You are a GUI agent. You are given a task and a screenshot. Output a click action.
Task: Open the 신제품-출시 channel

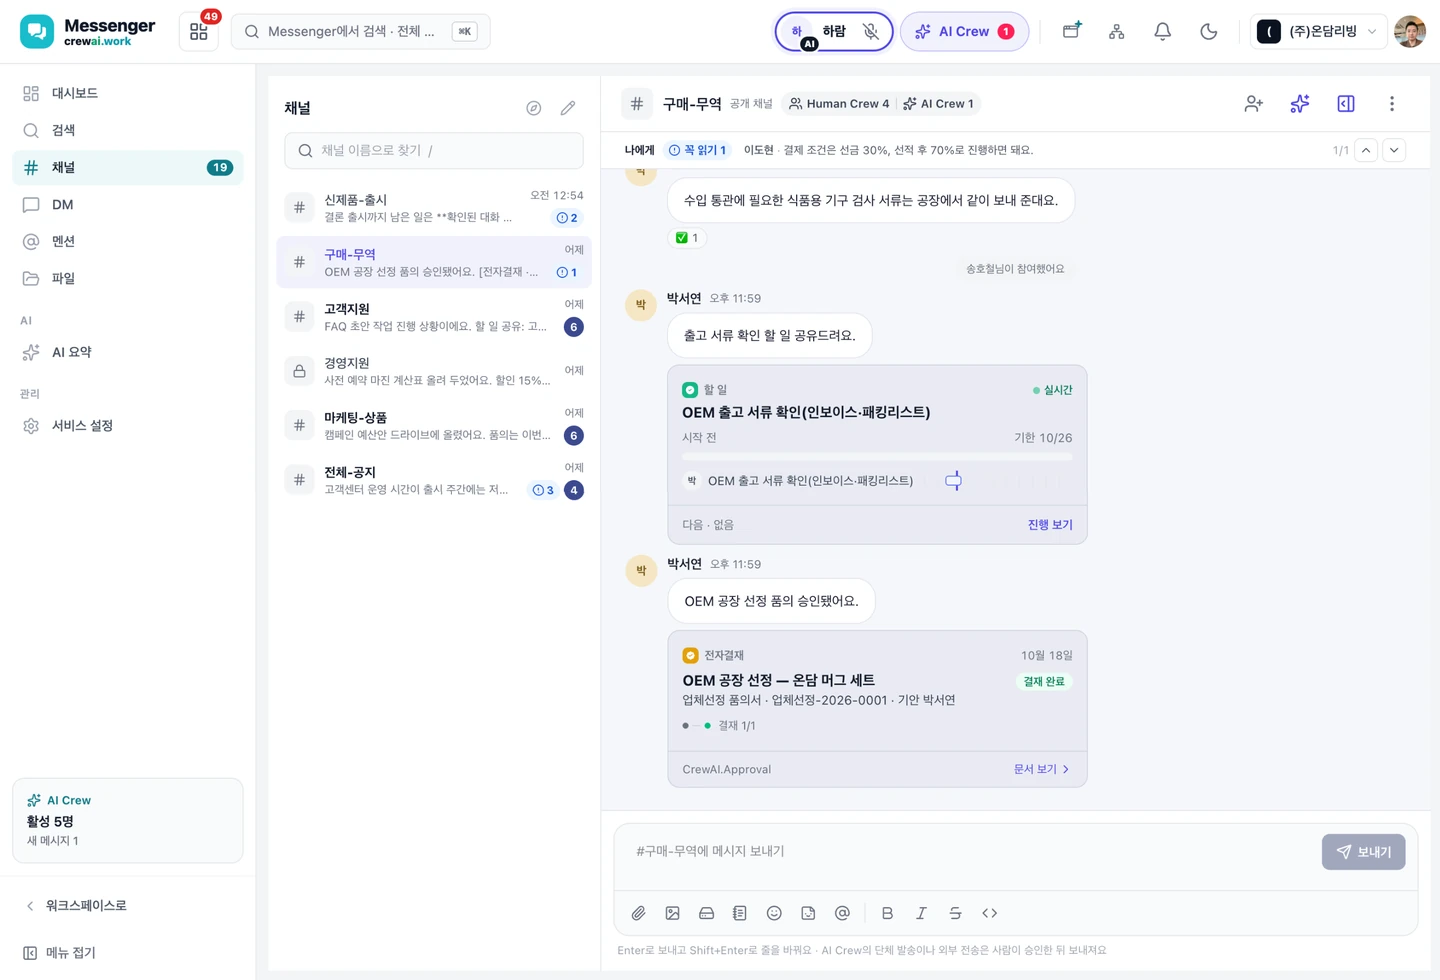[434, 207]
